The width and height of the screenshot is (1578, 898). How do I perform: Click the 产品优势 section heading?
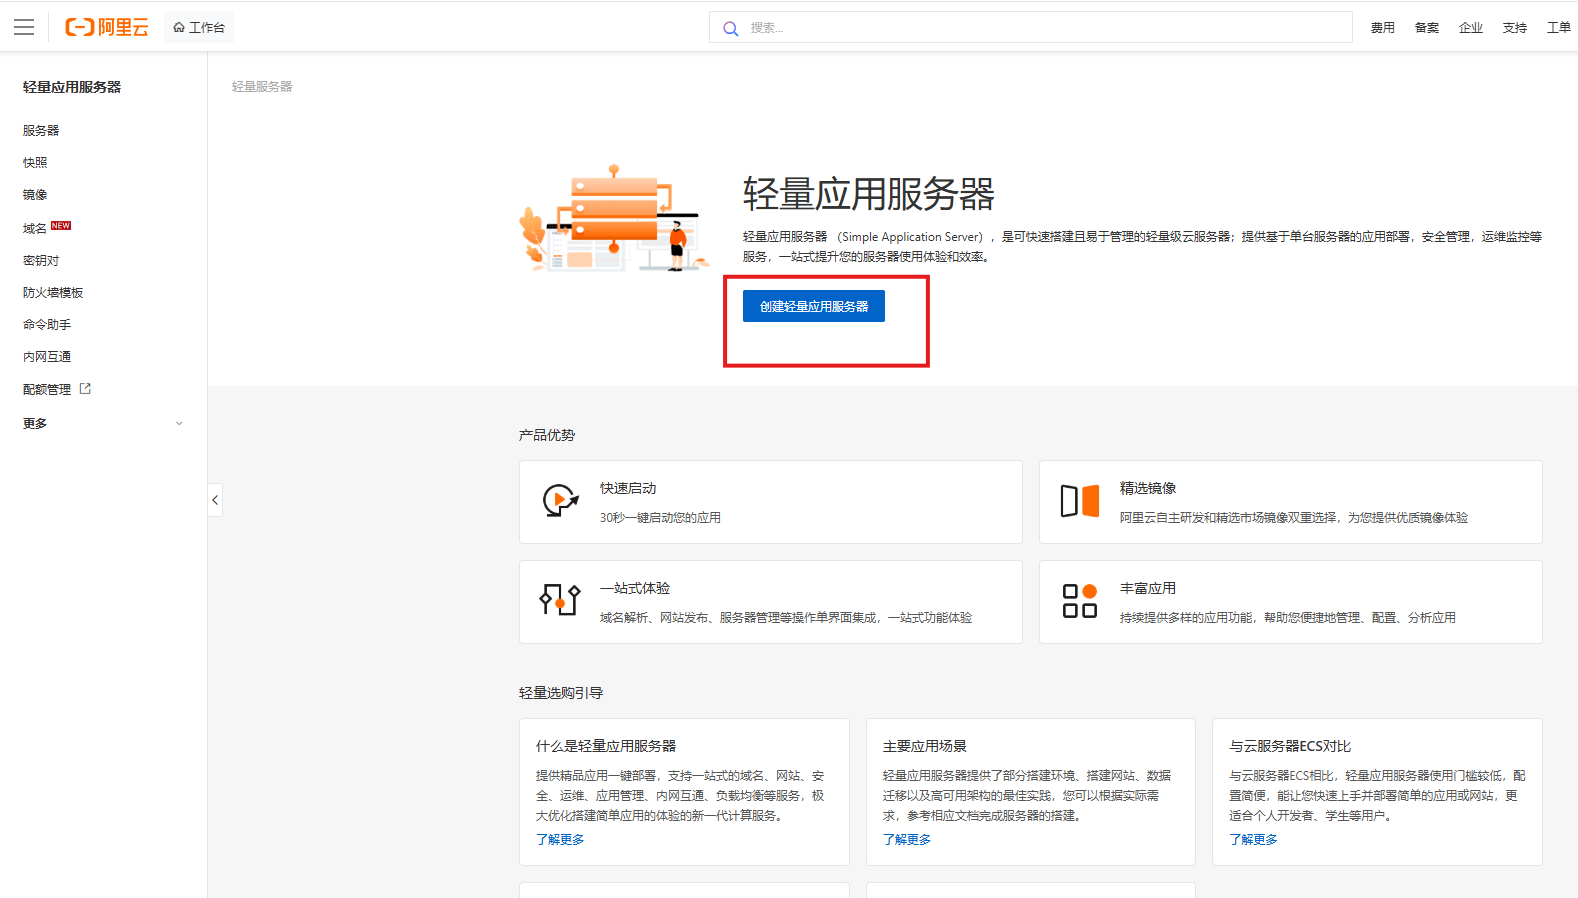coord(547,435)
